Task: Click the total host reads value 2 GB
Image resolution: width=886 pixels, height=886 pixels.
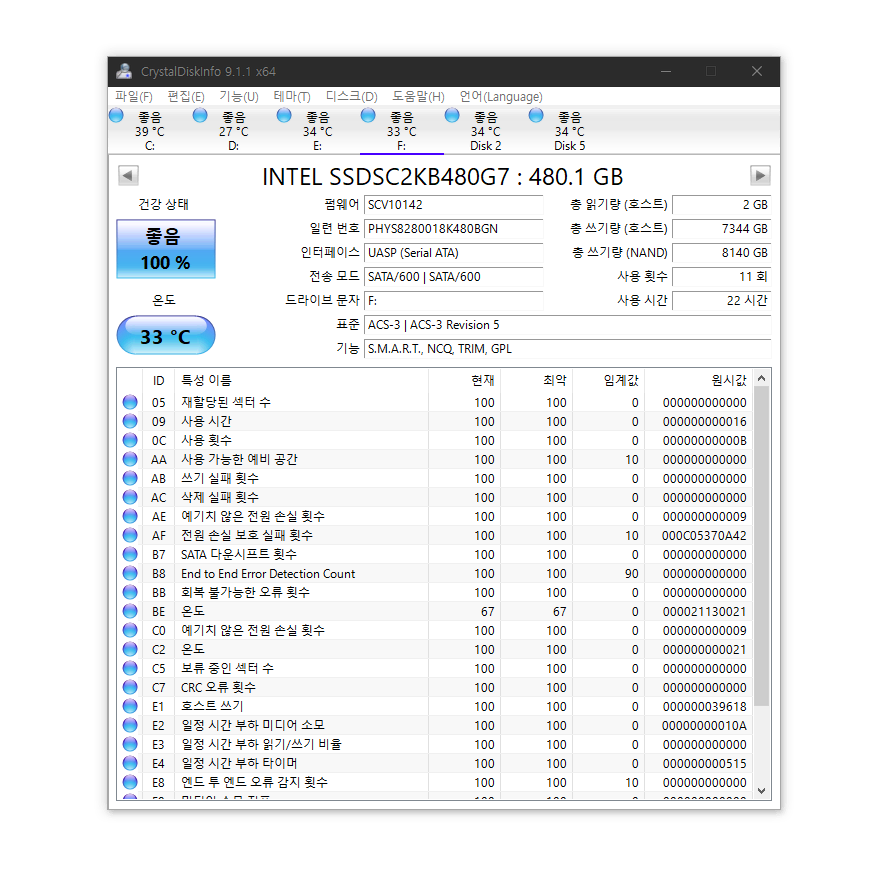Action: tap(722, 205)
